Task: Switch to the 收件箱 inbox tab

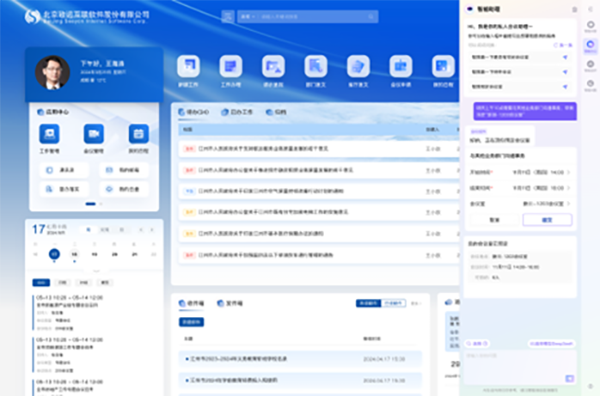Action: pos(191,303)
